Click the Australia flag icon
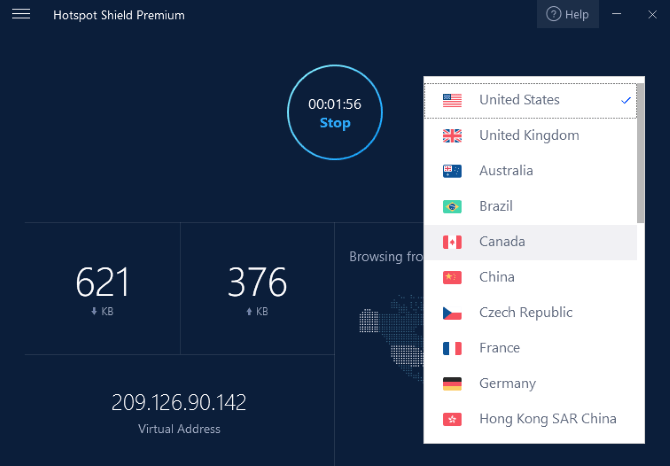670x466 pixels. [x=452, y=171]
